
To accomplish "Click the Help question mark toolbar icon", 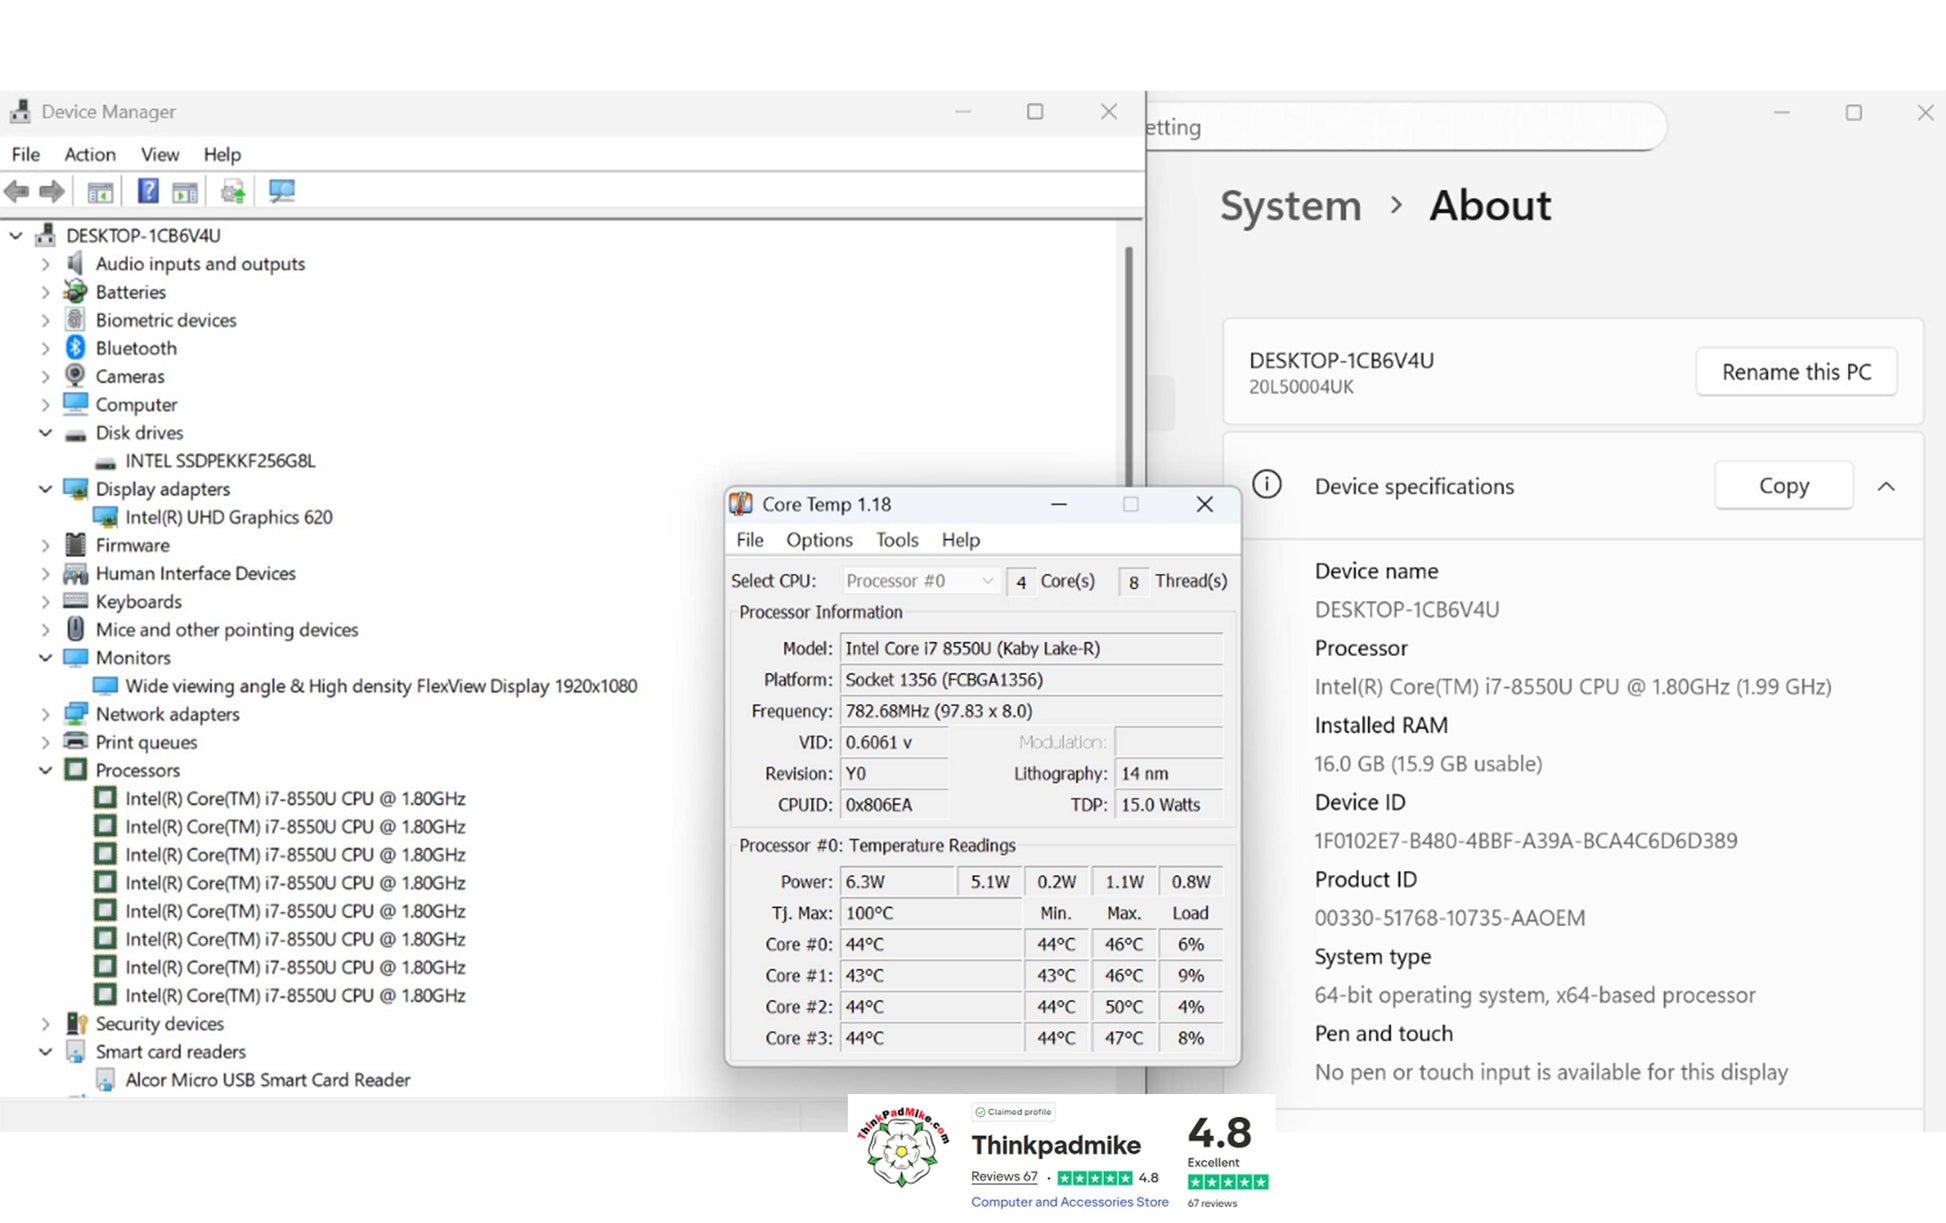I will 148,191.
